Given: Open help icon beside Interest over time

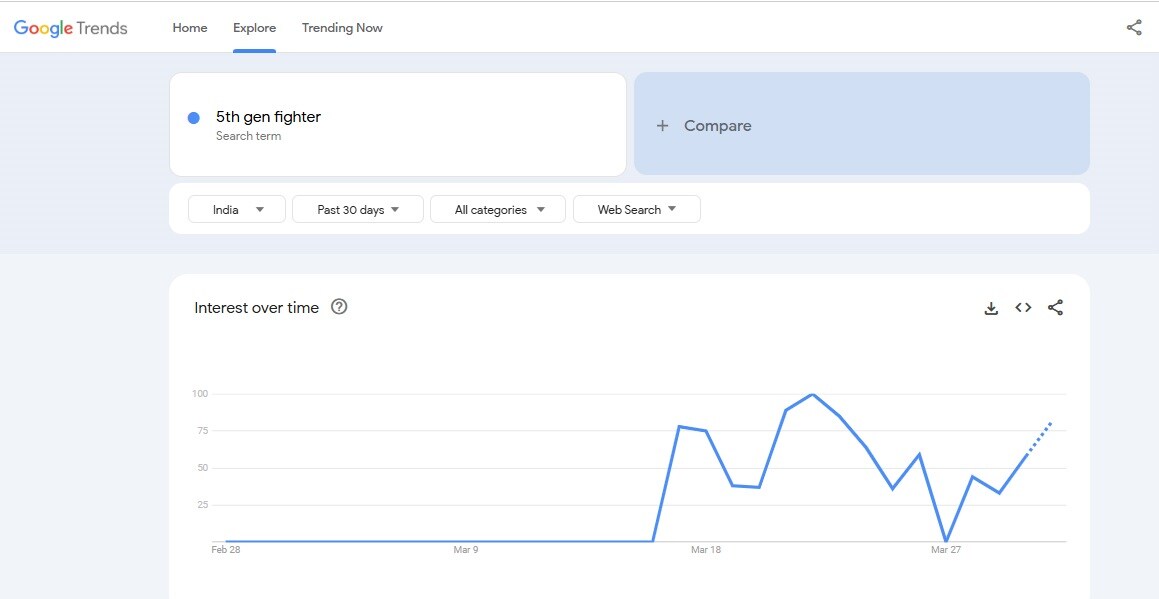Looking at the screenshot, I should (339, 307).
